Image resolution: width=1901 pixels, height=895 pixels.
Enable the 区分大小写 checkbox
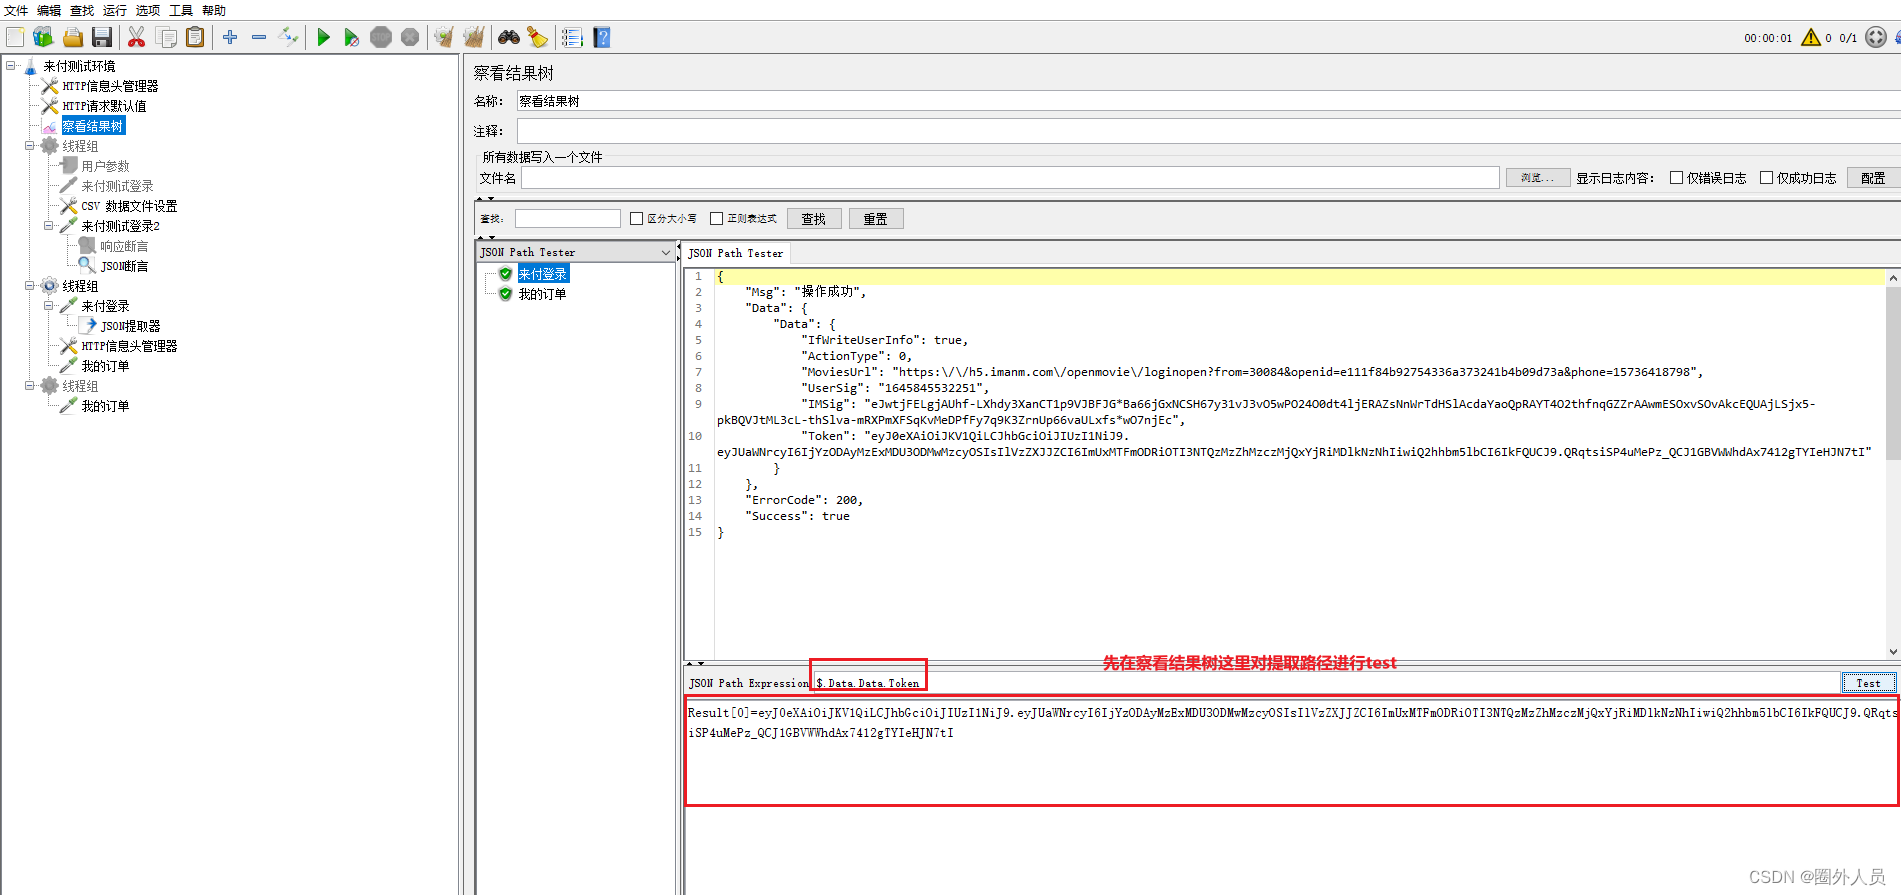click(x=636, y=218)
